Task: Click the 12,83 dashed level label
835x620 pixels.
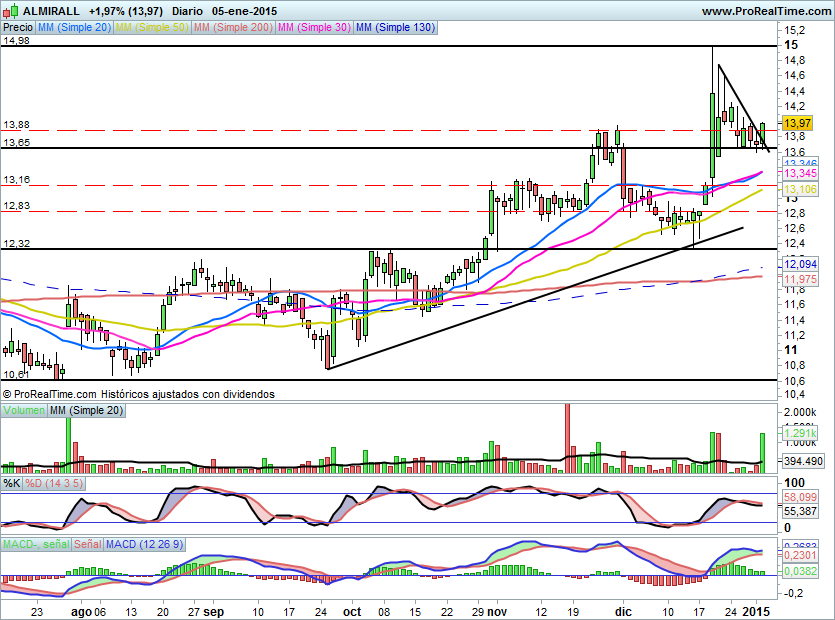Action: (x=17, y=206)
